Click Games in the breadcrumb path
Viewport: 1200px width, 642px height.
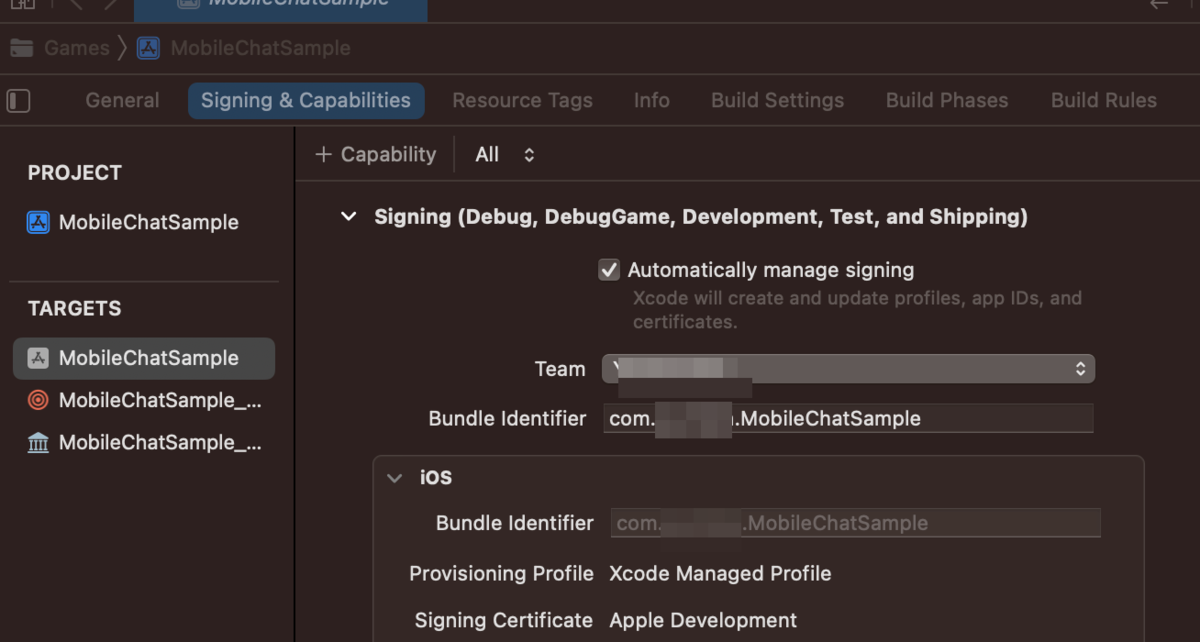coord(77,48)
